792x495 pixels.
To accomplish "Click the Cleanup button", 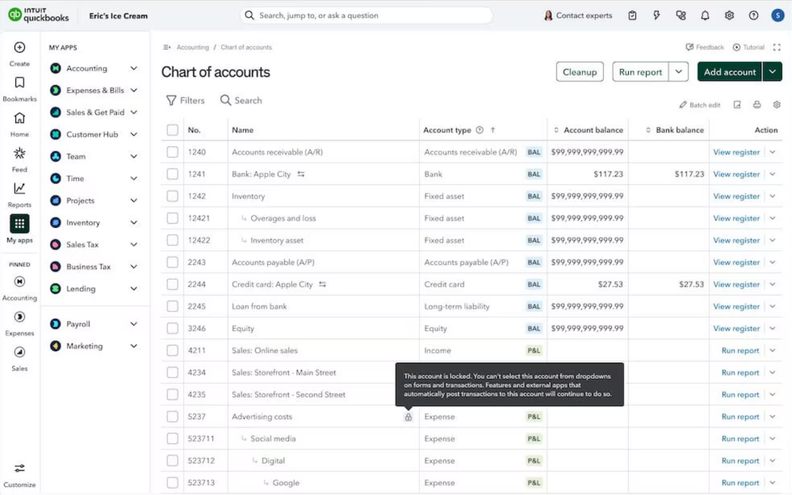I will tap(580, 72).
